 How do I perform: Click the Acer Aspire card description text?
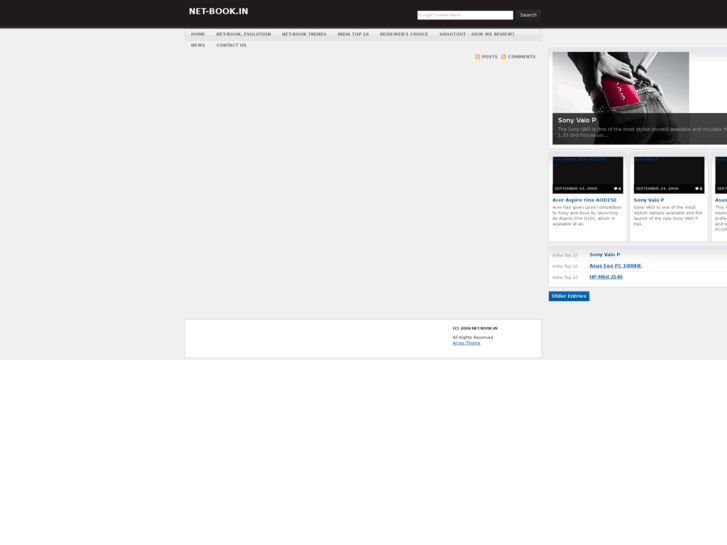click(587, 216)
